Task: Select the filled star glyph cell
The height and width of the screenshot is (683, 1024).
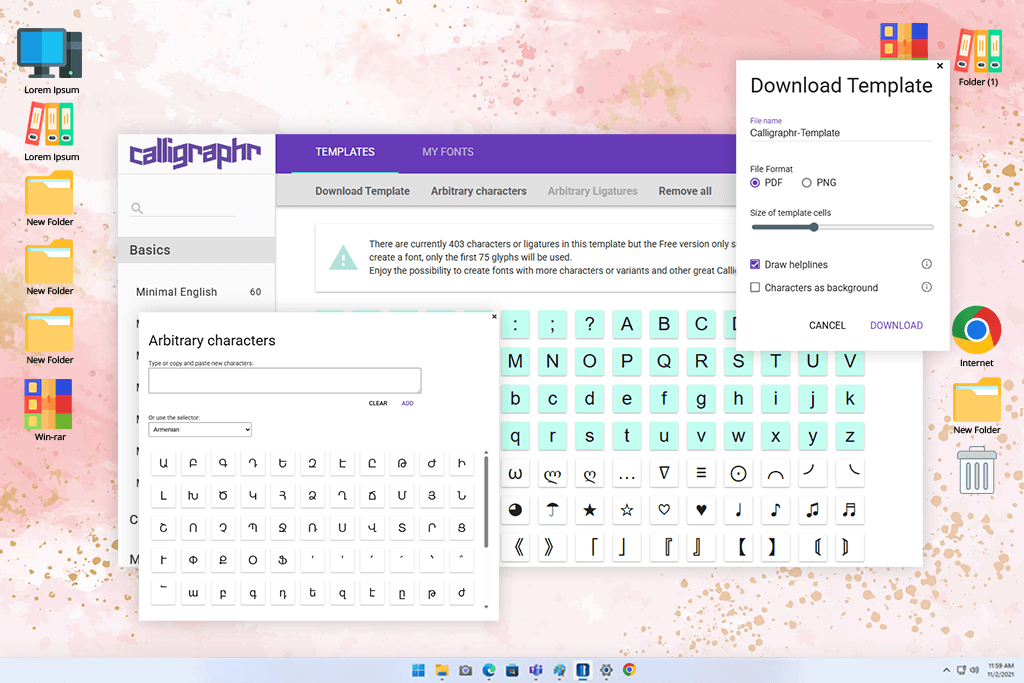Action: pos(590,510)
